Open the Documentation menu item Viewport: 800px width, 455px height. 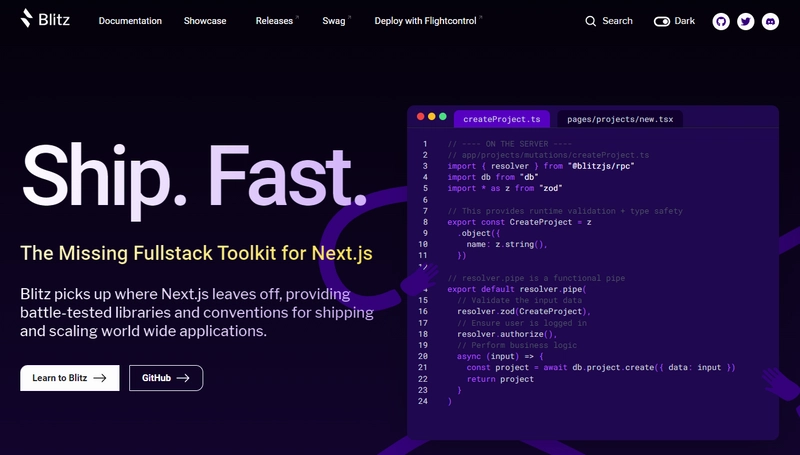coord(130,21)
